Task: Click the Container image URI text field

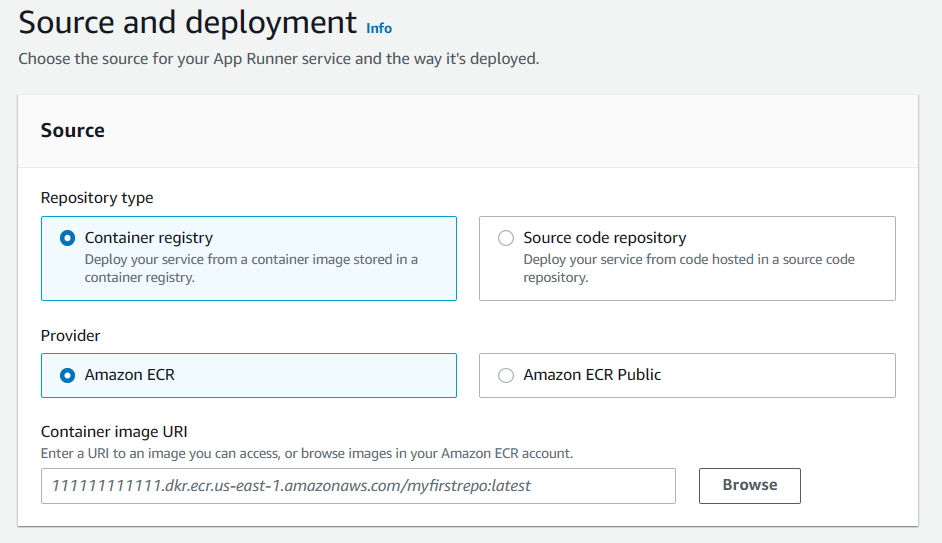Action: click(358, 486)
